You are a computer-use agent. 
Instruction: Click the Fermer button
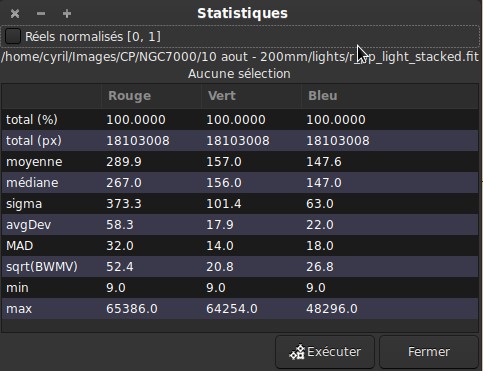pos(429,352)
